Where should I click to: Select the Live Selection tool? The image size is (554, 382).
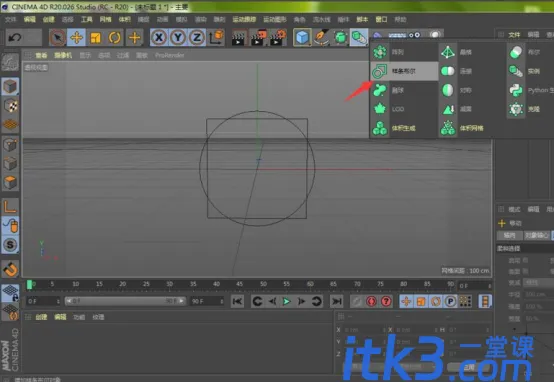click(x=57, y=37)
